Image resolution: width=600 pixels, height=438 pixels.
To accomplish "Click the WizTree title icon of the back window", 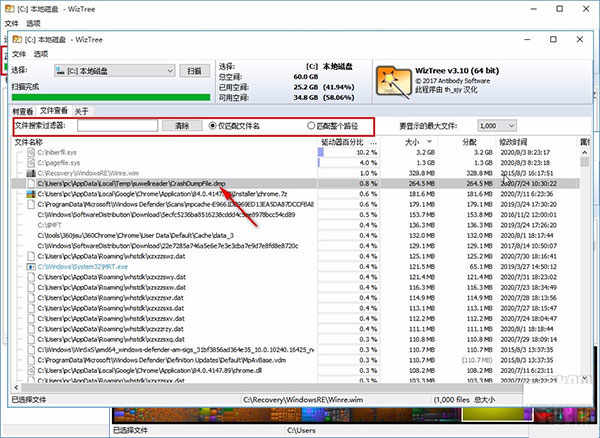I will pos(9,9).
